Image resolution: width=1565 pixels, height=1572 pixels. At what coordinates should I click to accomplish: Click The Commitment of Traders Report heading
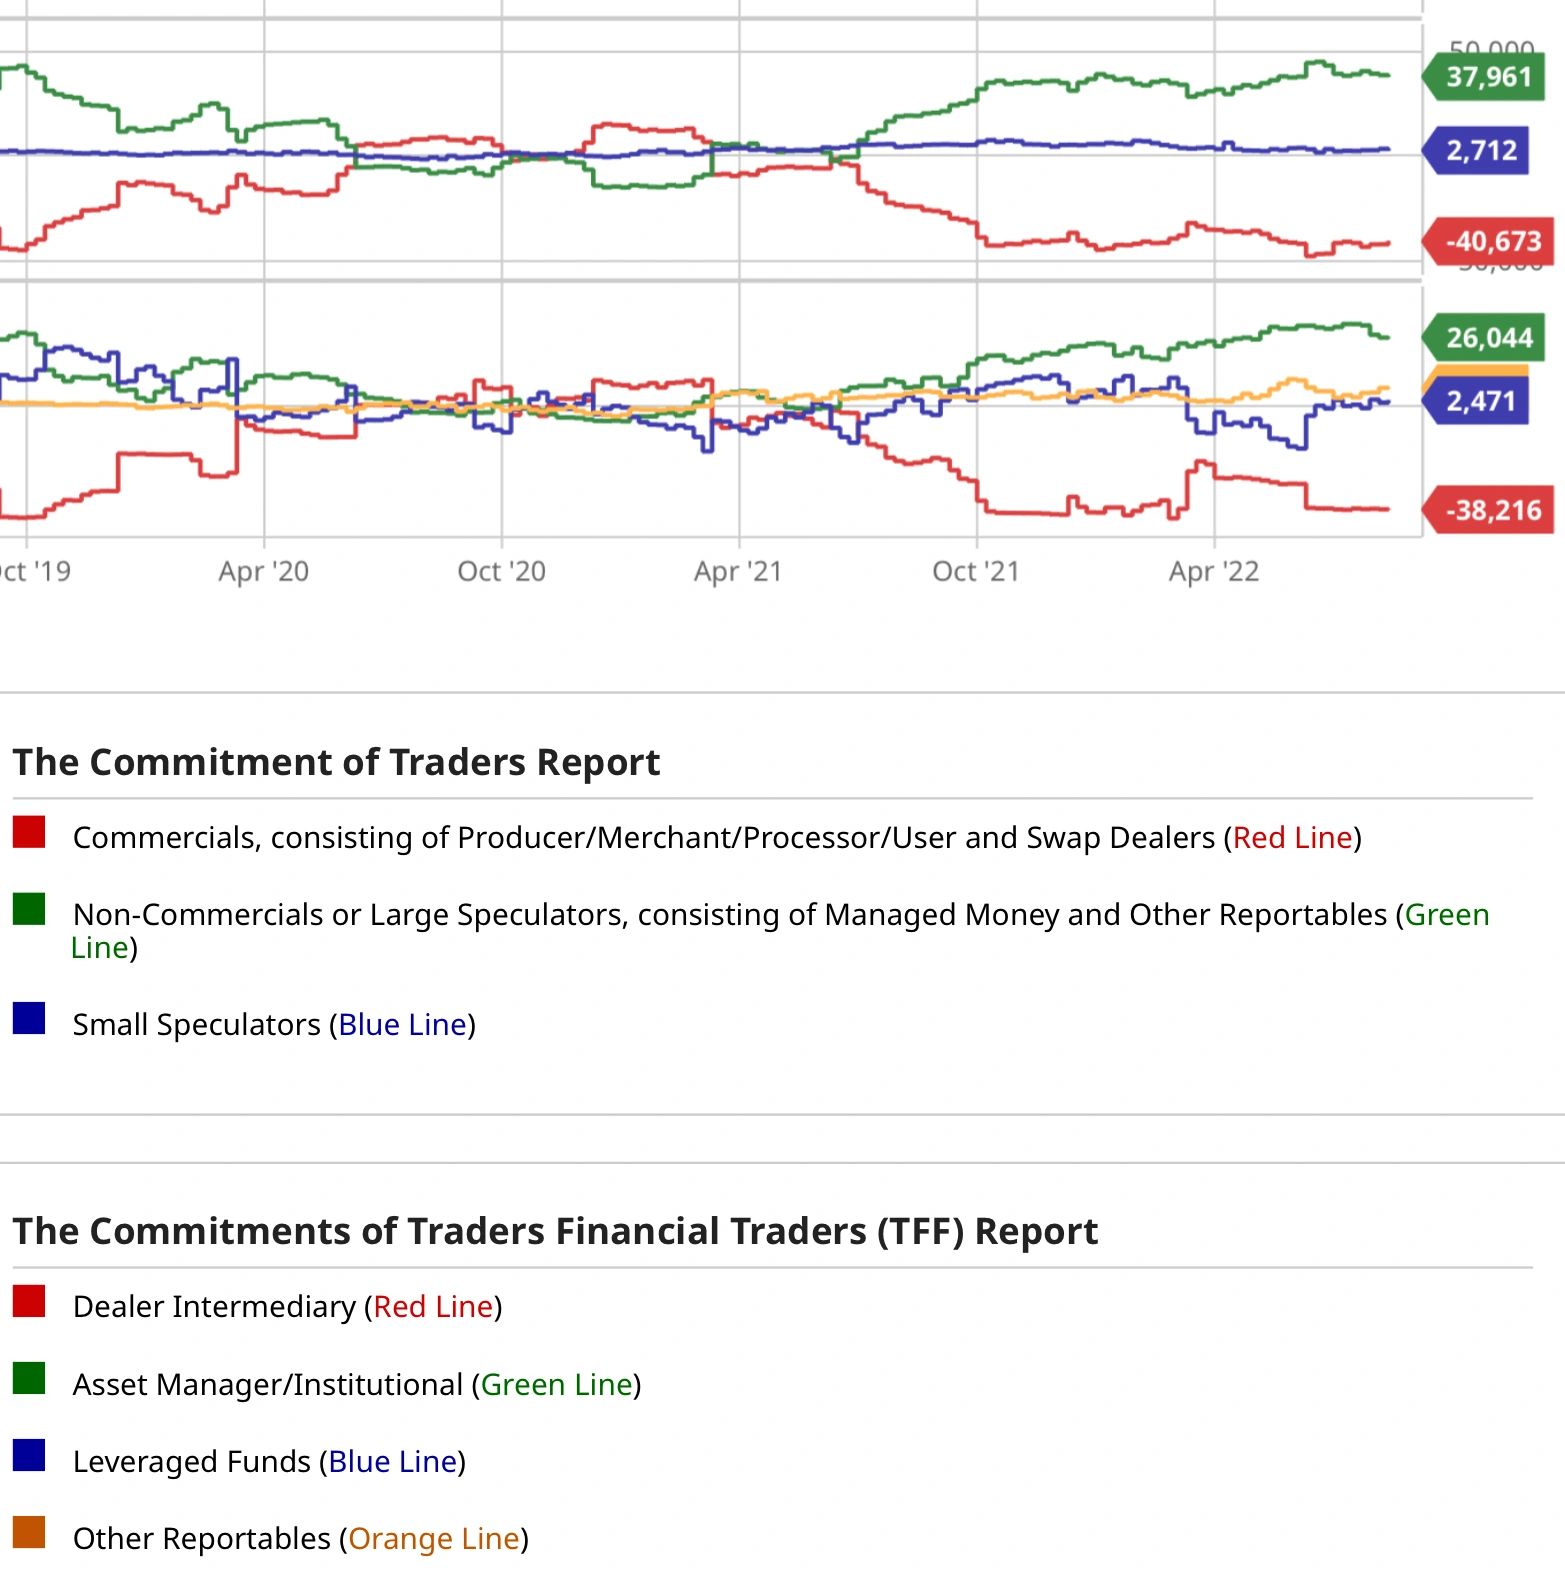click(x=336, y=762)
